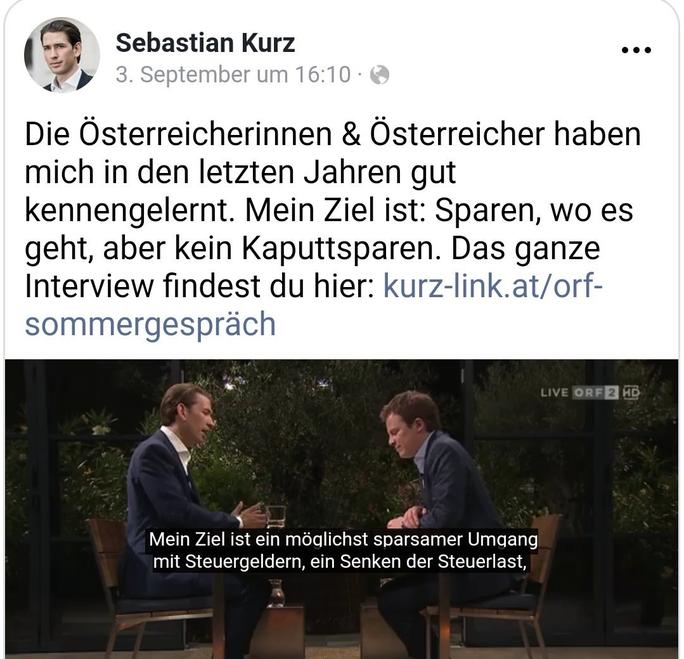Click the water glass on the table

click(x=276, y=516)
